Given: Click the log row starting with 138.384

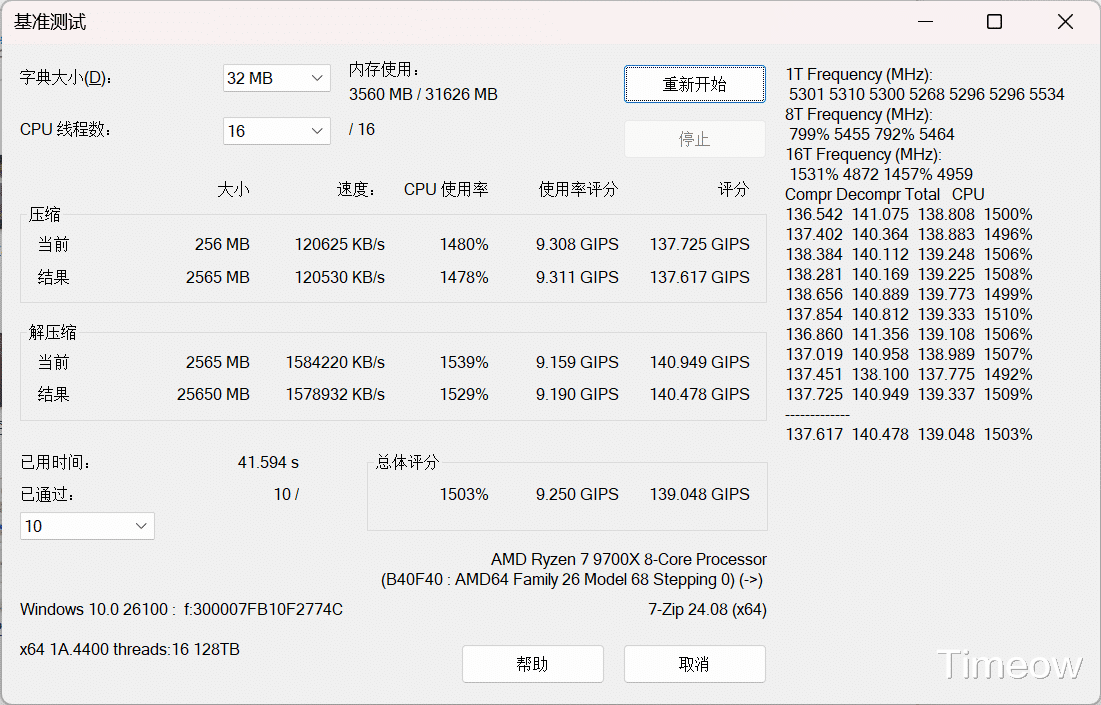Looking at the screenshot, I should click(x=909, y=255).
